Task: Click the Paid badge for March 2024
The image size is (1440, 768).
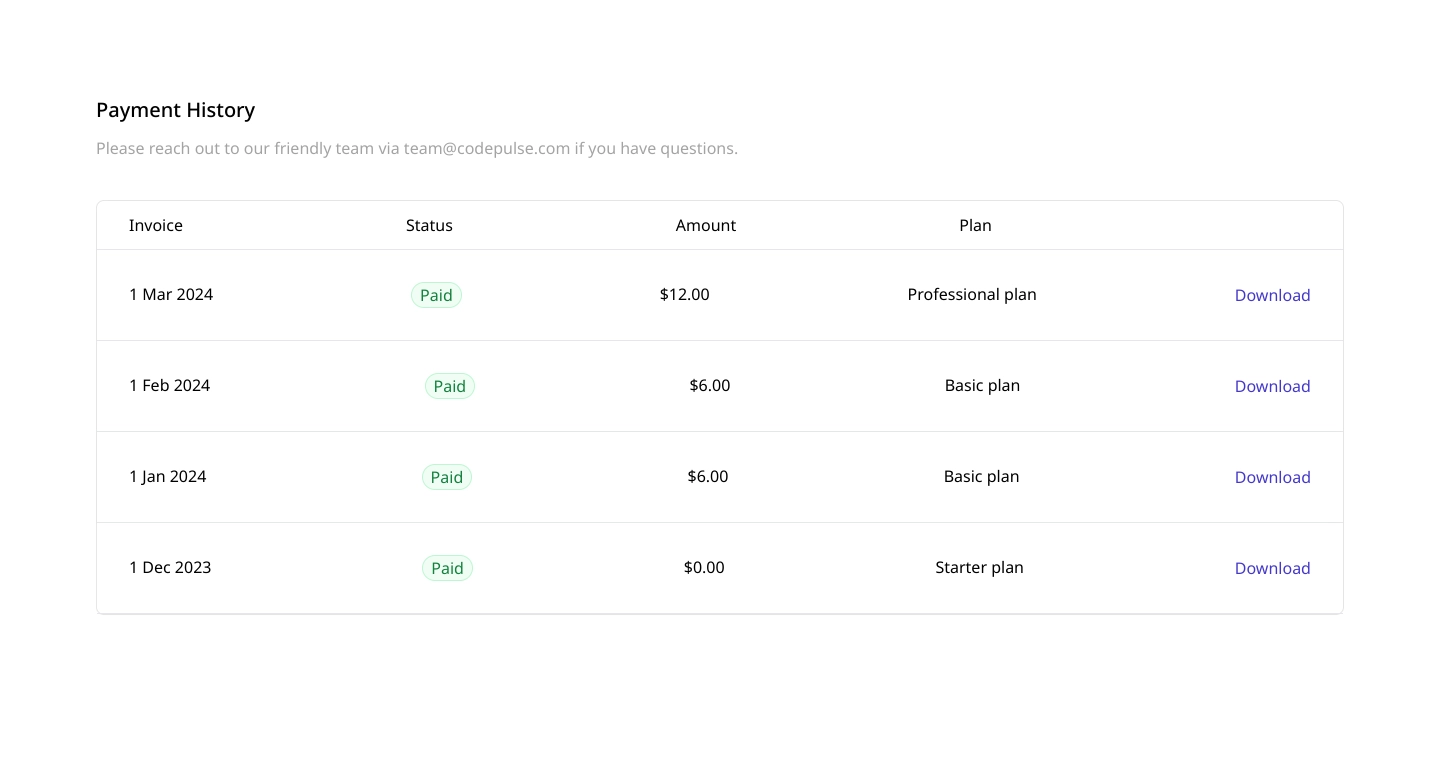Action: (436, 295)
